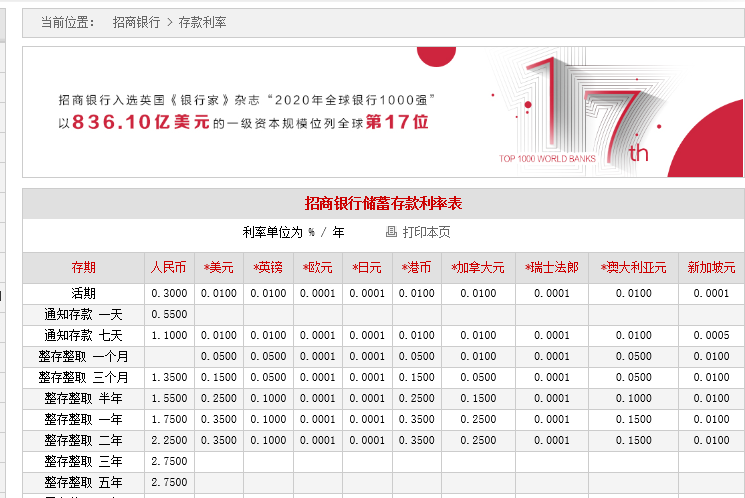Click the 通知存款 一天 rate 0.5500

(169, 315)
